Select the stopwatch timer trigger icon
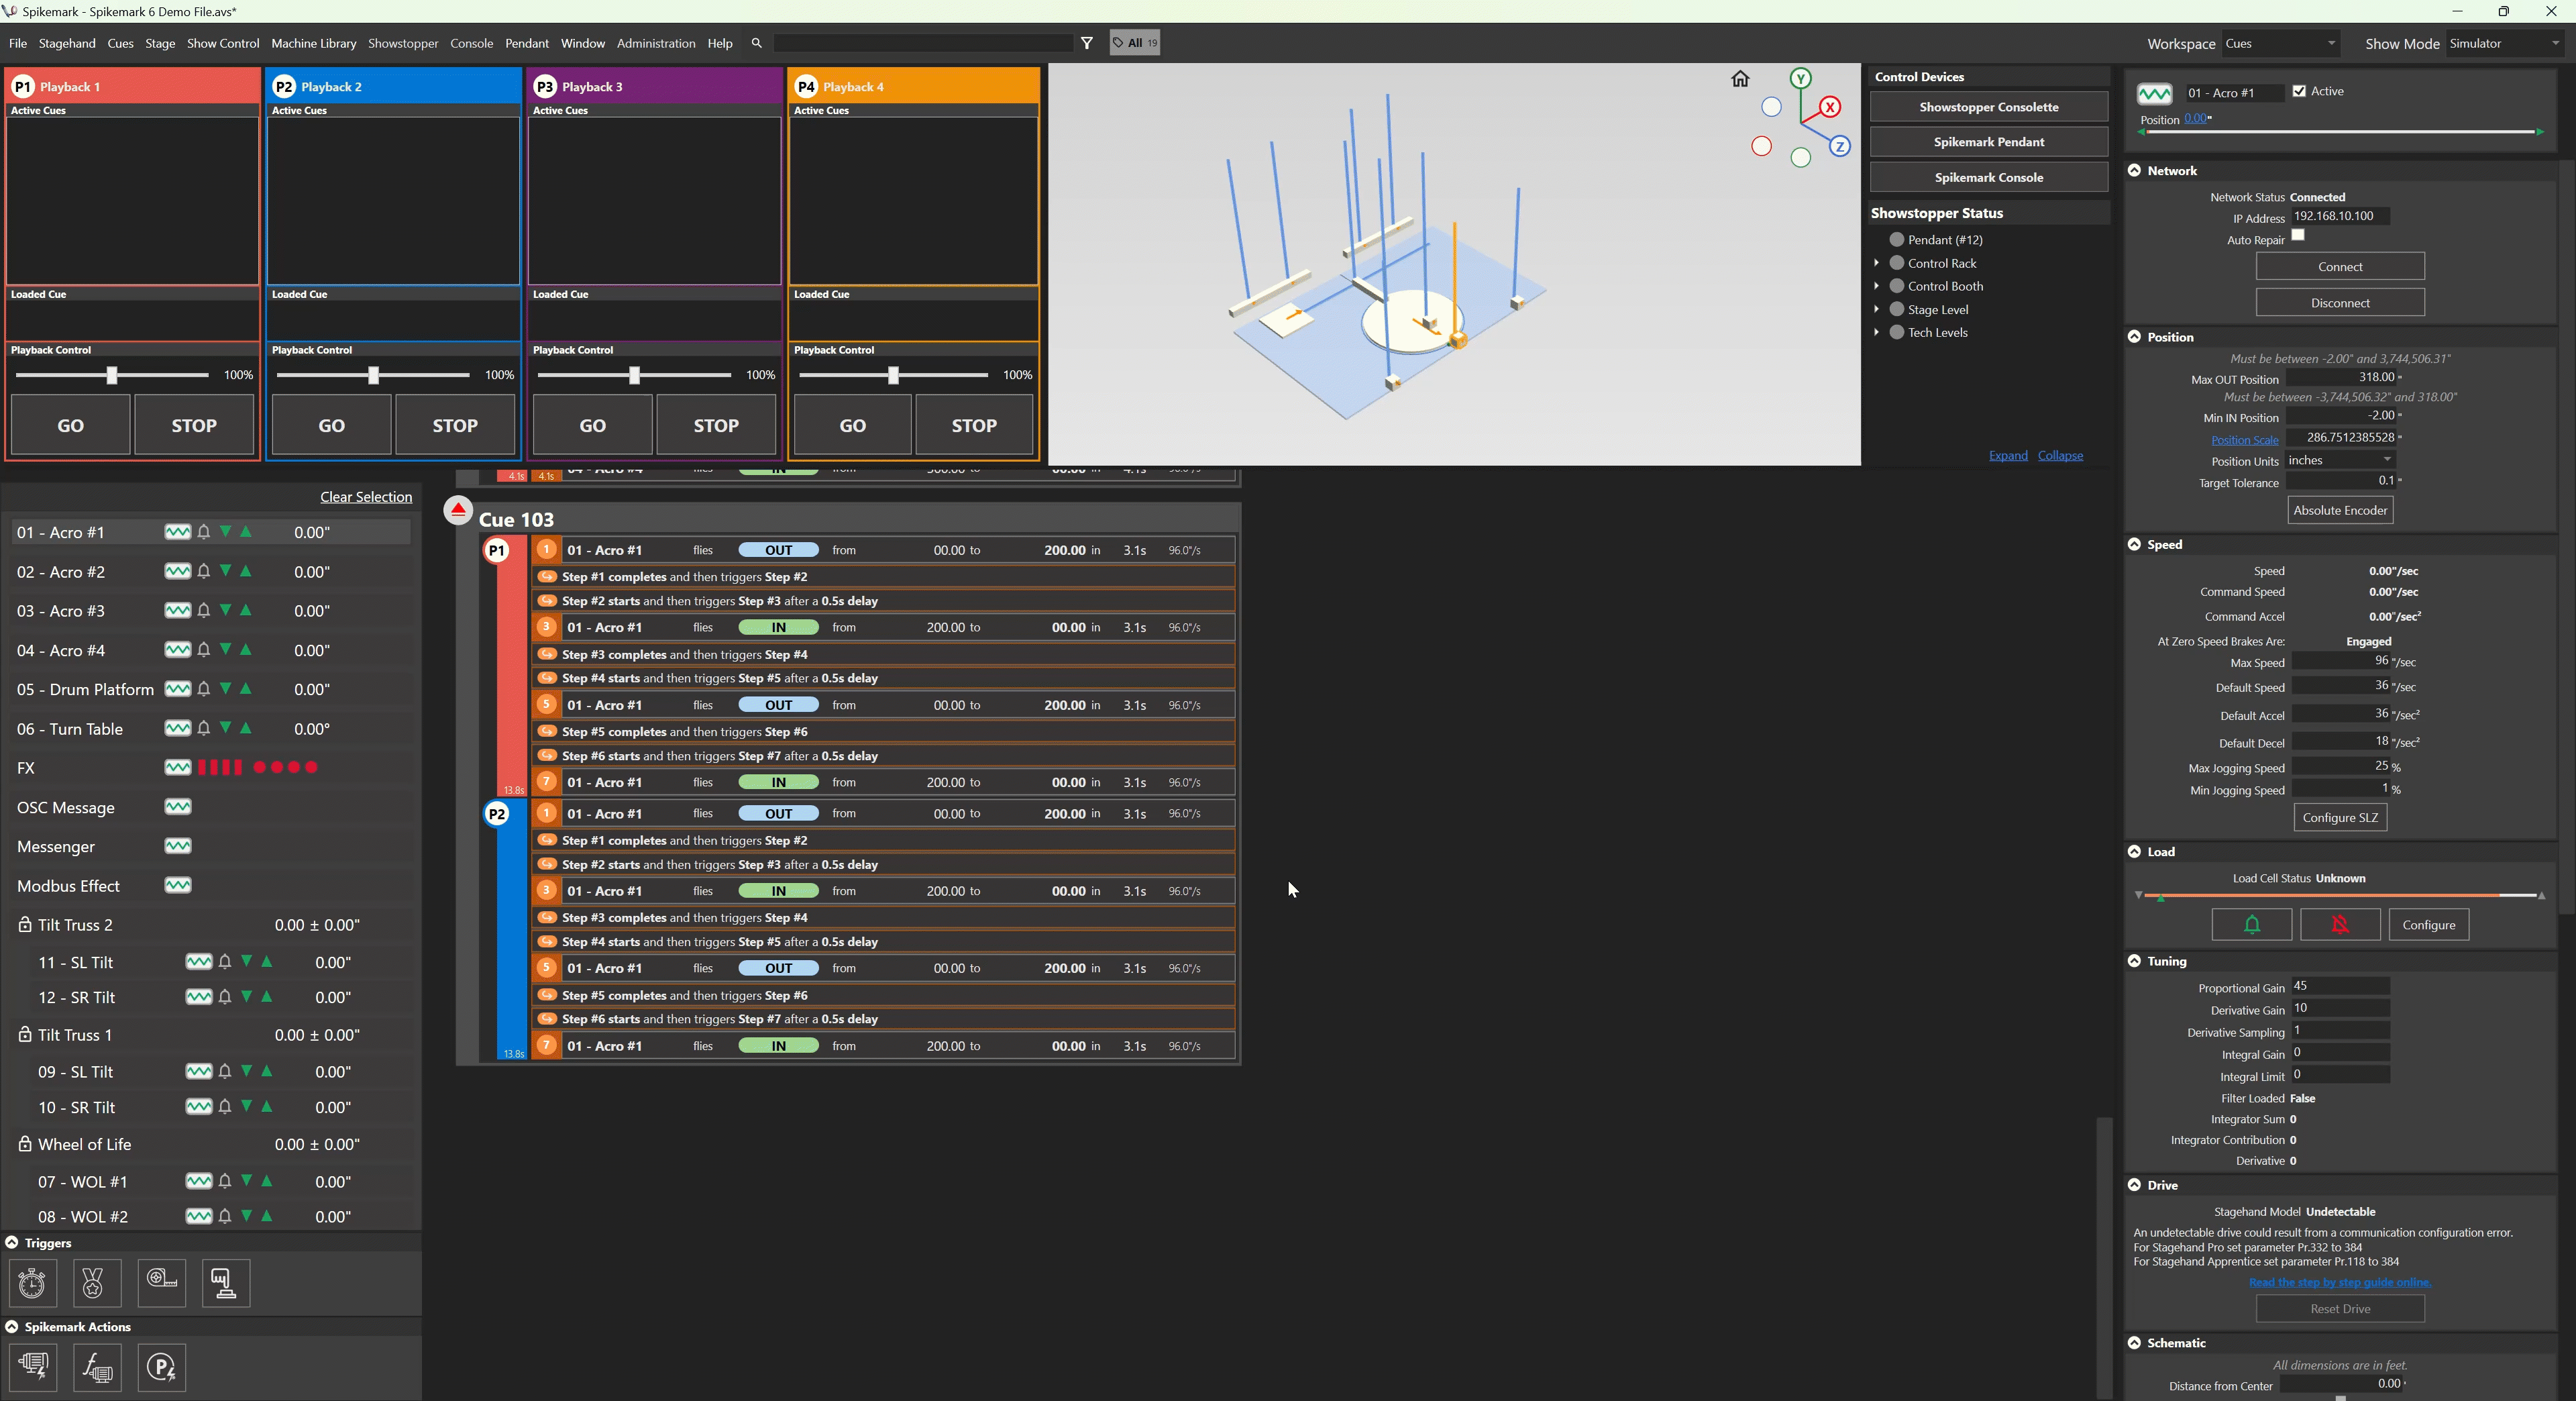The width and height of the screenshot is (2576, 1401). coord(32,1283)
